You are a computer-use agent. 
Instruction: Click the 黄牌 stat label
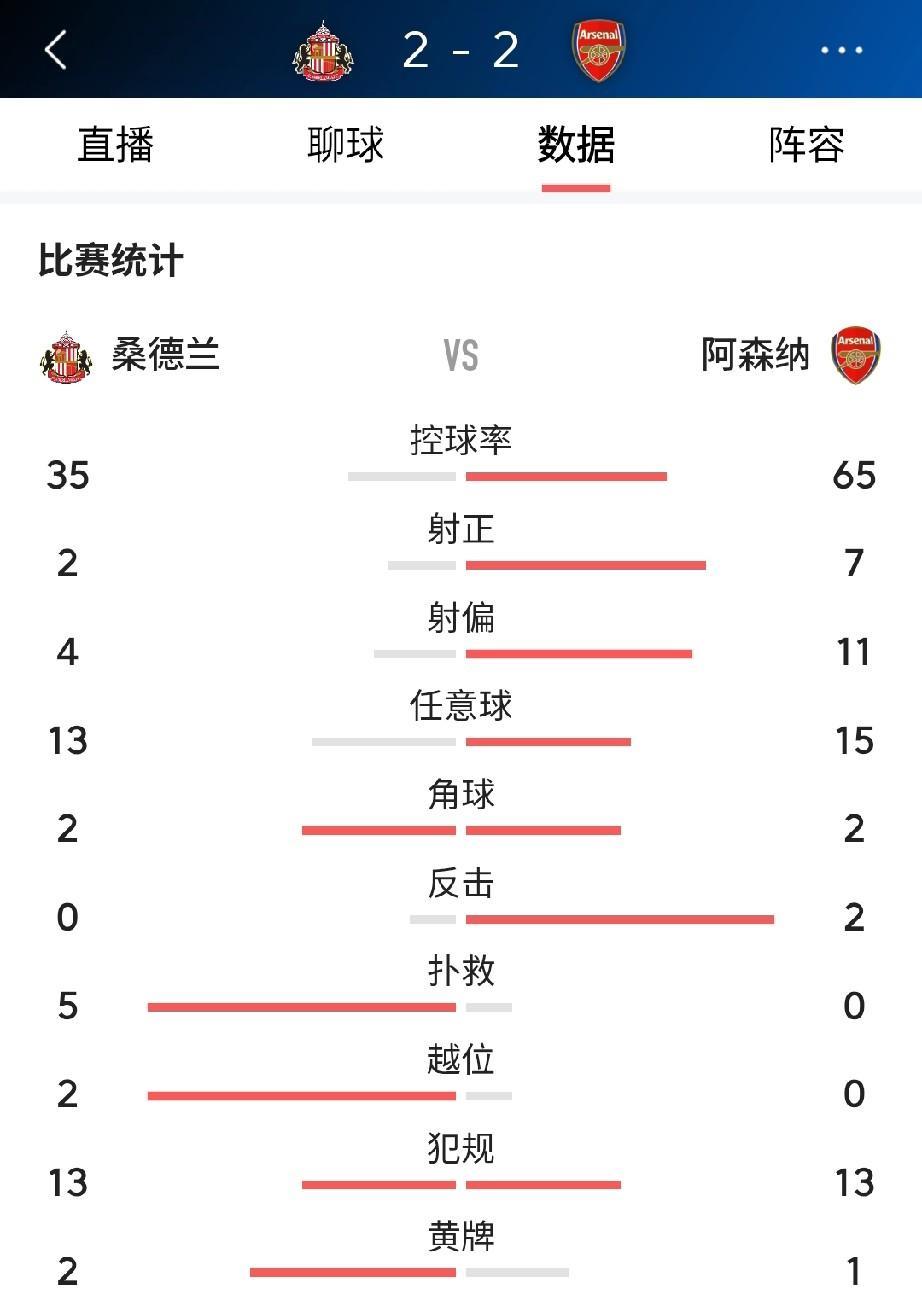coord(460,1239)
